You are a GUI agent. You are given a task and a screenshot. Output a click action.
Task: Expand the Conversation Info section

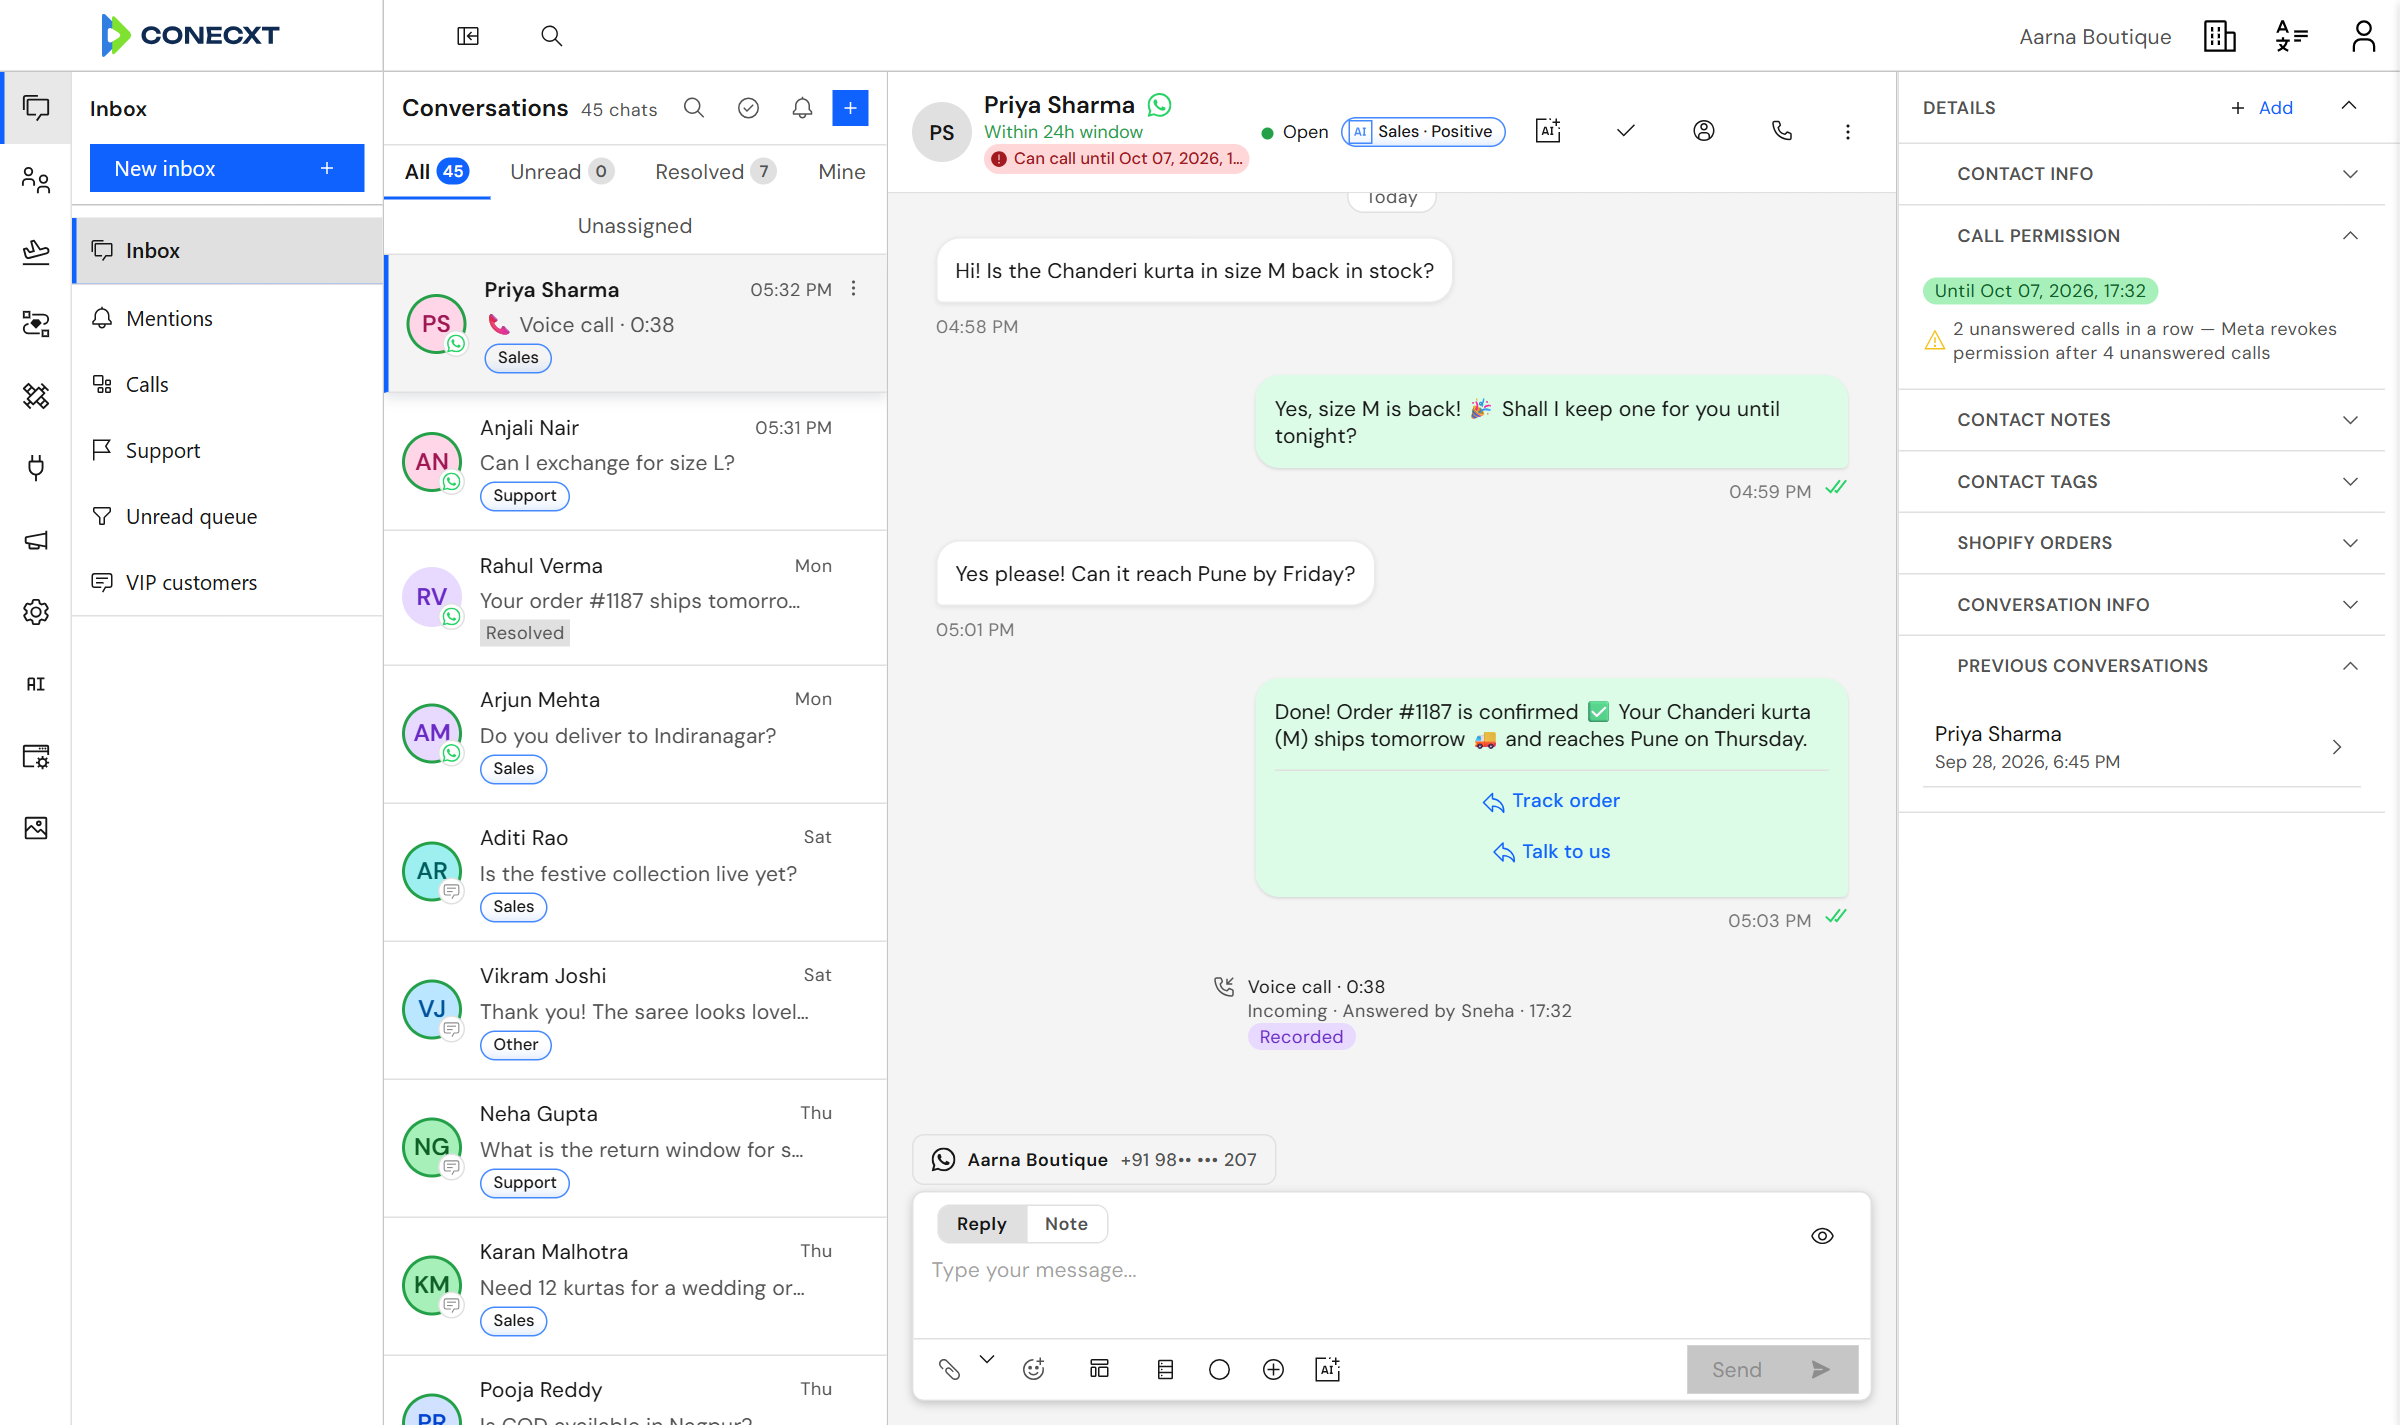[x=2141, y=605]
